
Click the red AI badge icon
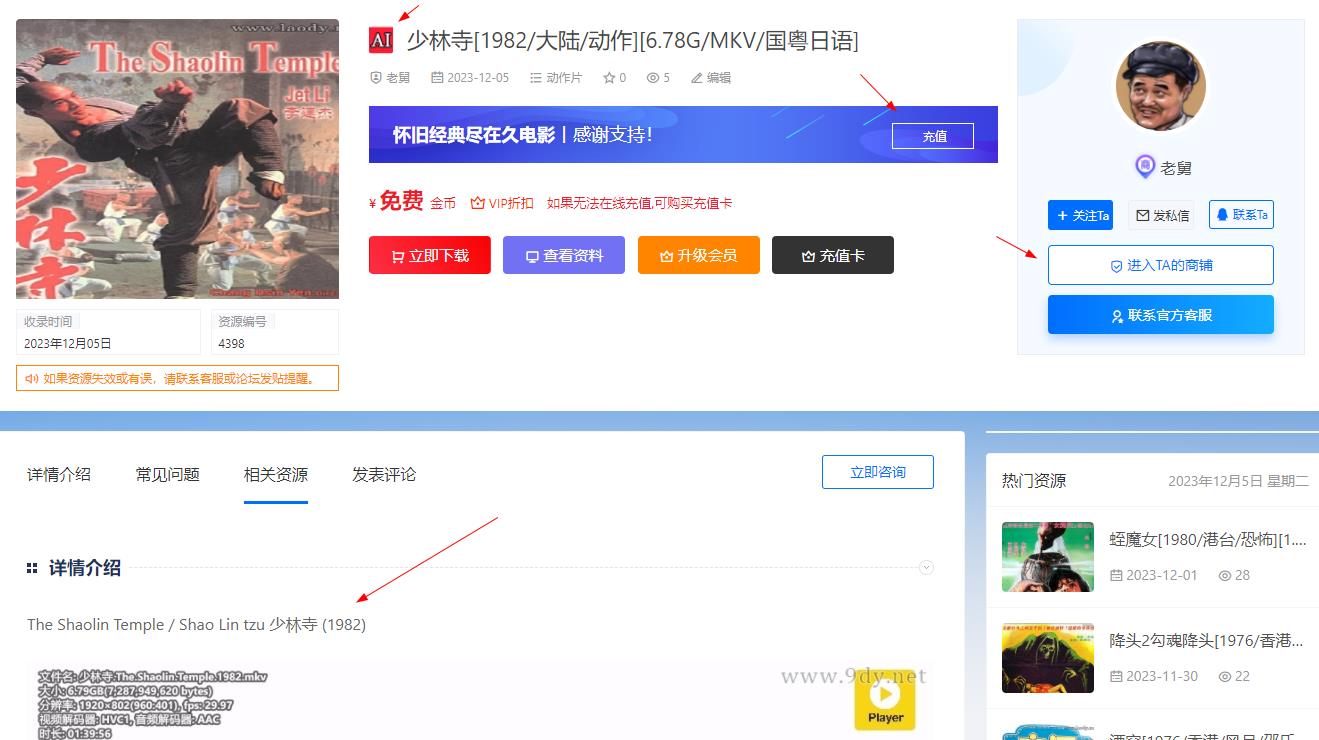pyautogui.click(x=381, y=40)
